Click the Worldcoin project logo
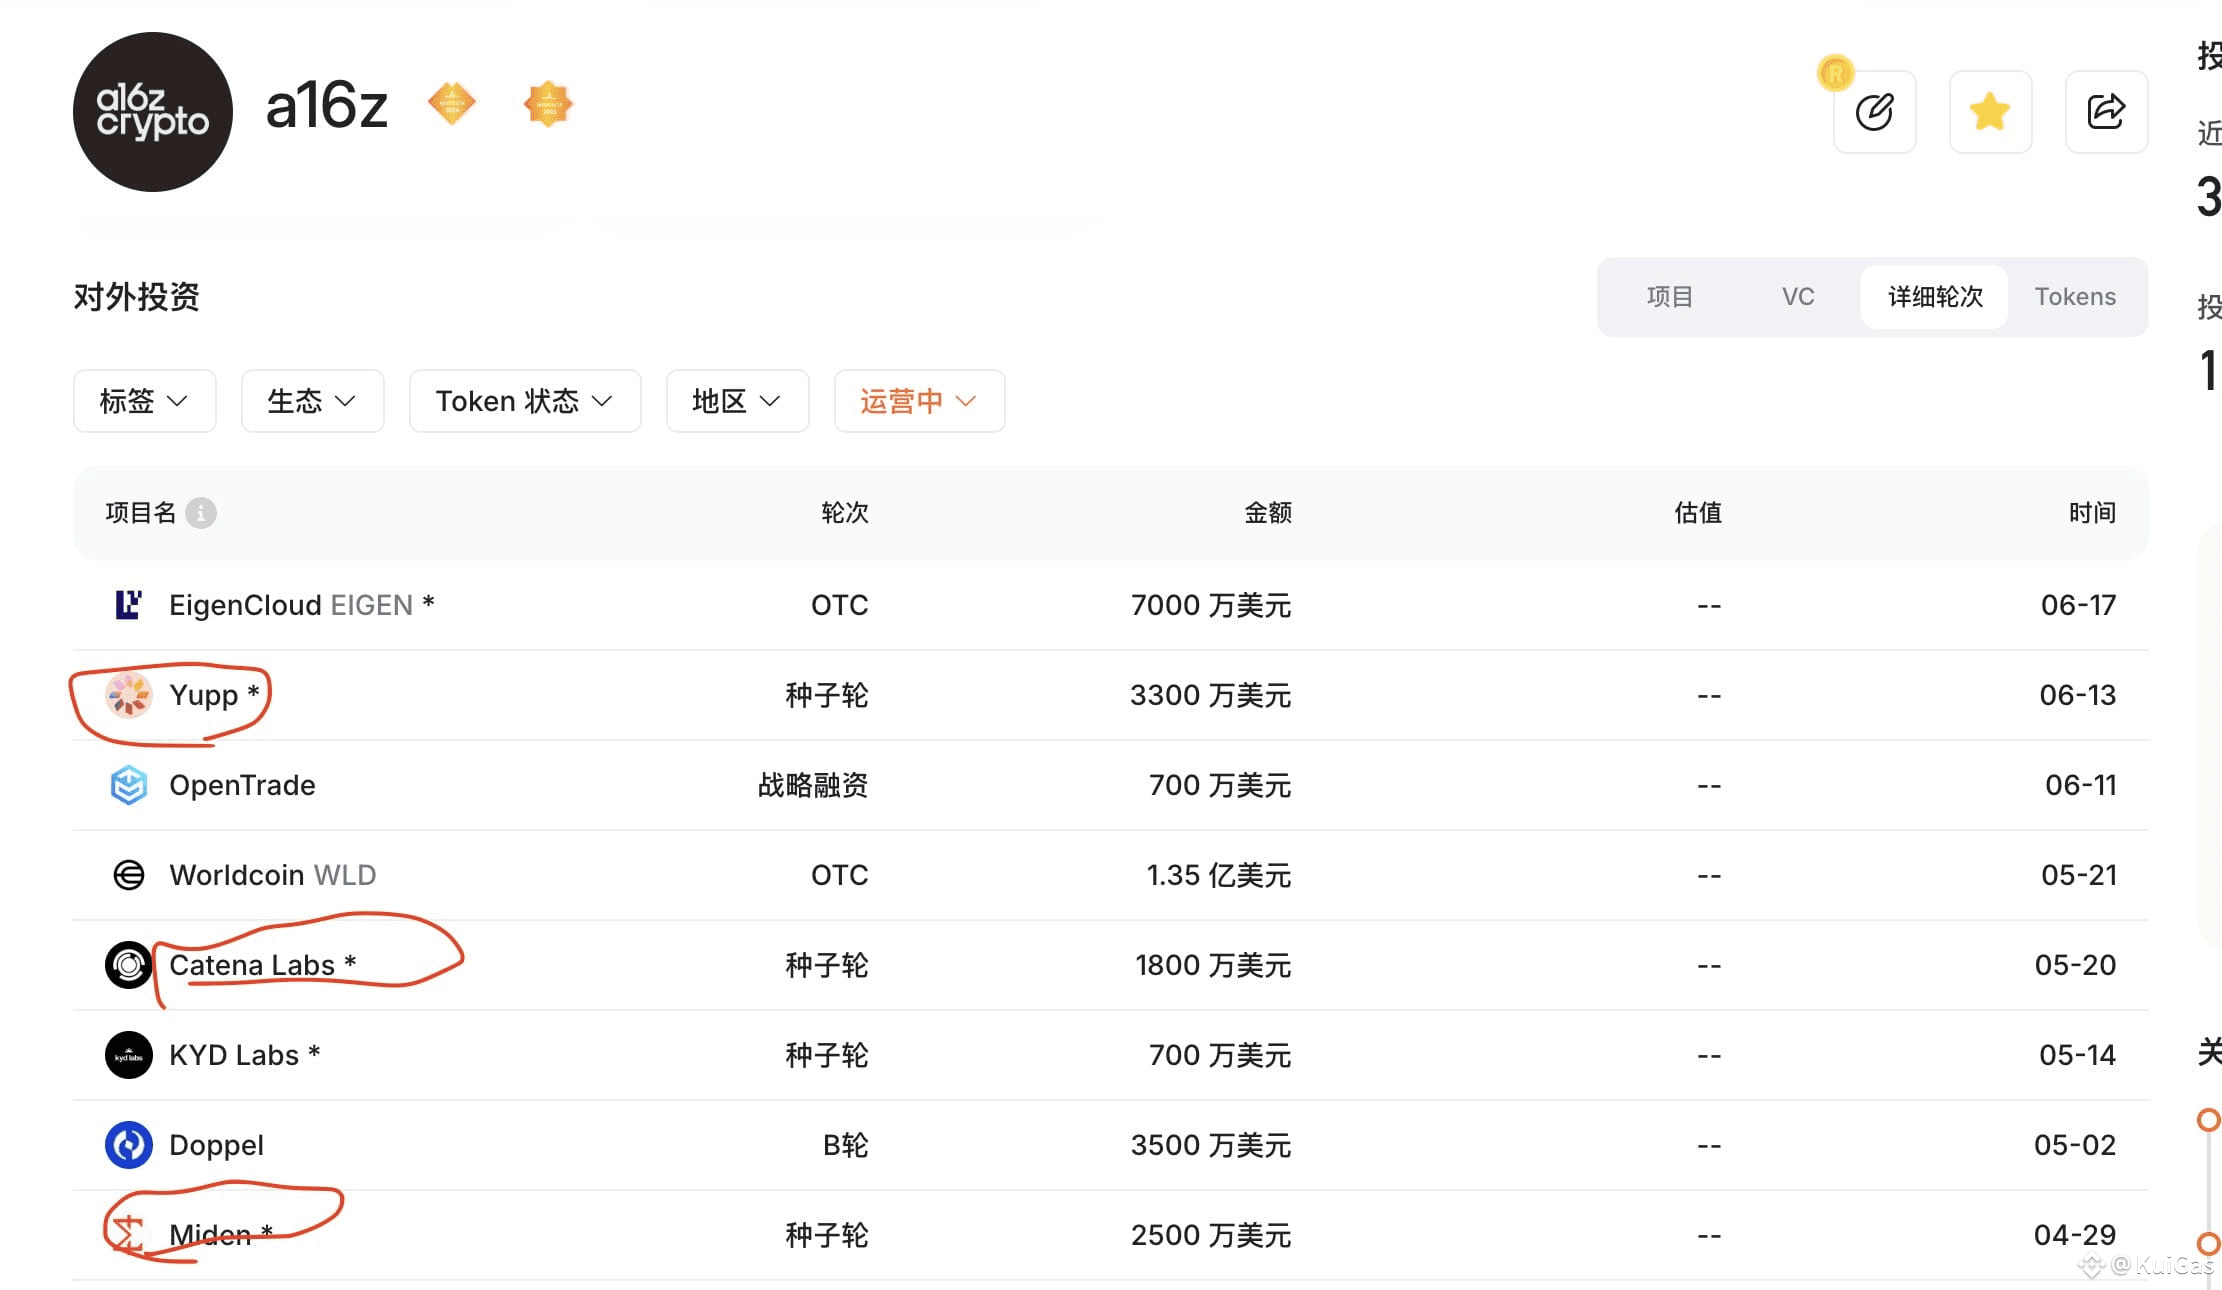This screenshot has height=1290, width=2222. pos(129,875)
